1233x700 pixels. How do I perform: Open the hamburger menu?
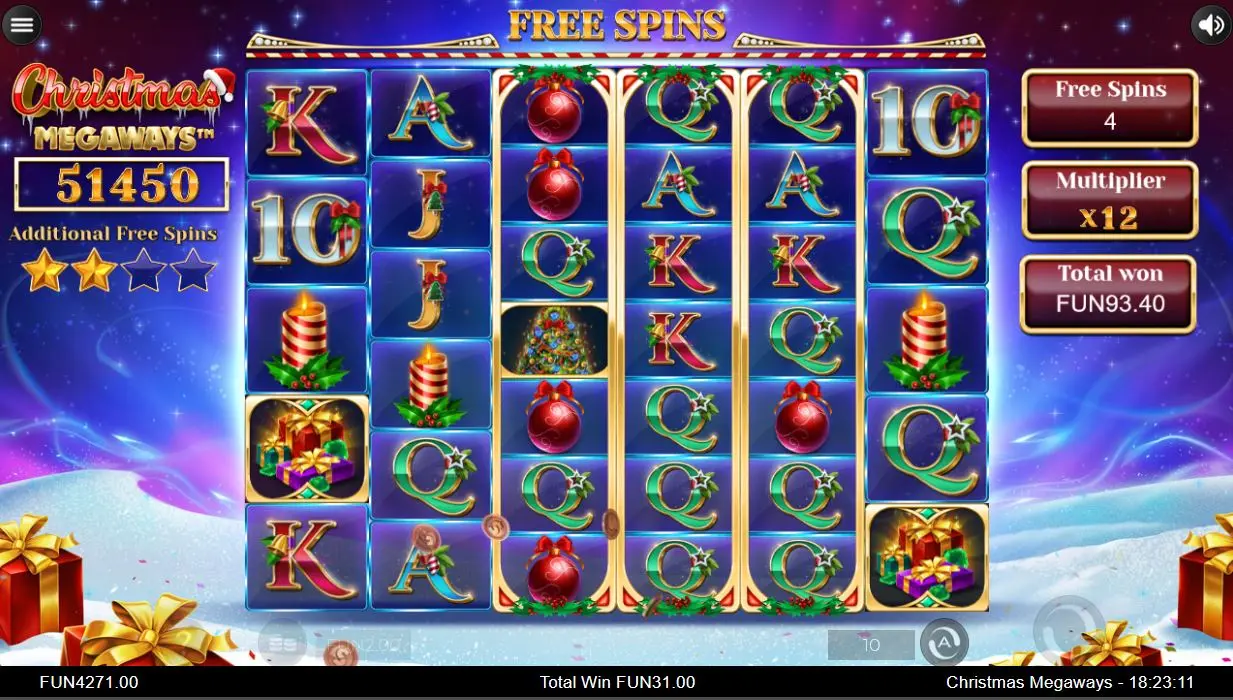tap(22, 25)
